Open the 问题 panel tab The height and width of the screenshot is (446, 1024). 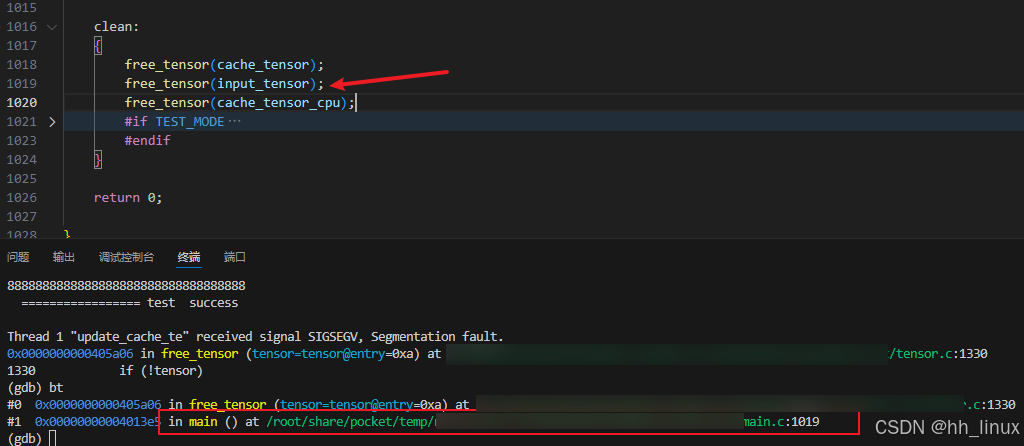coord(18,257)
